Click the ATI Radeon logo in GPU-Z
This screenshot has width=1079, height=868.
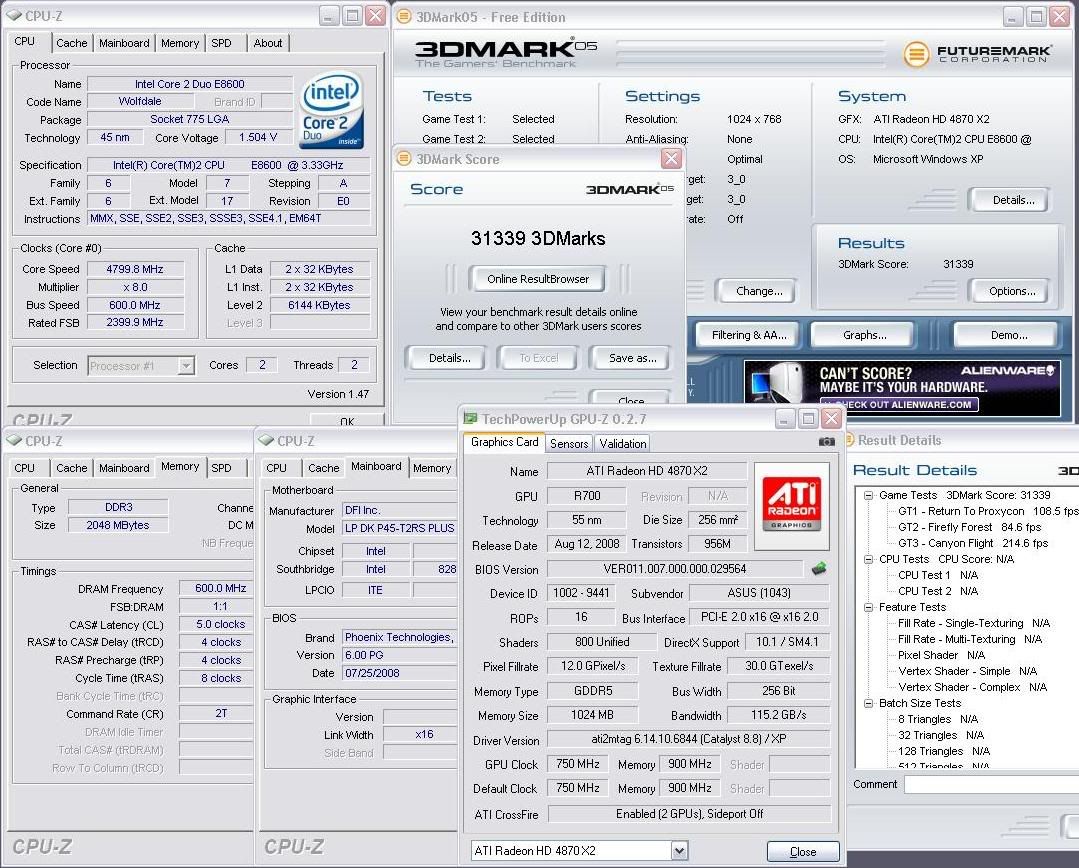coord(791,506)
